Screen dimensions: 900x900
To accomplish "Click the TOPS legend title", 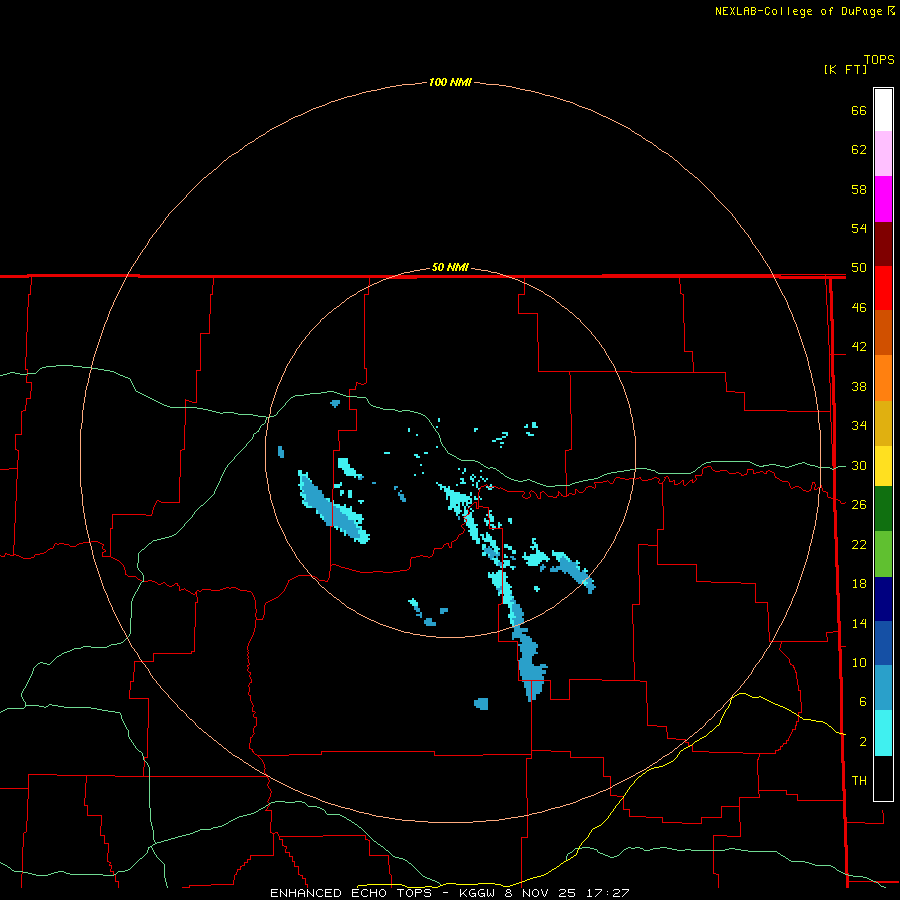I will pos(879,60).
